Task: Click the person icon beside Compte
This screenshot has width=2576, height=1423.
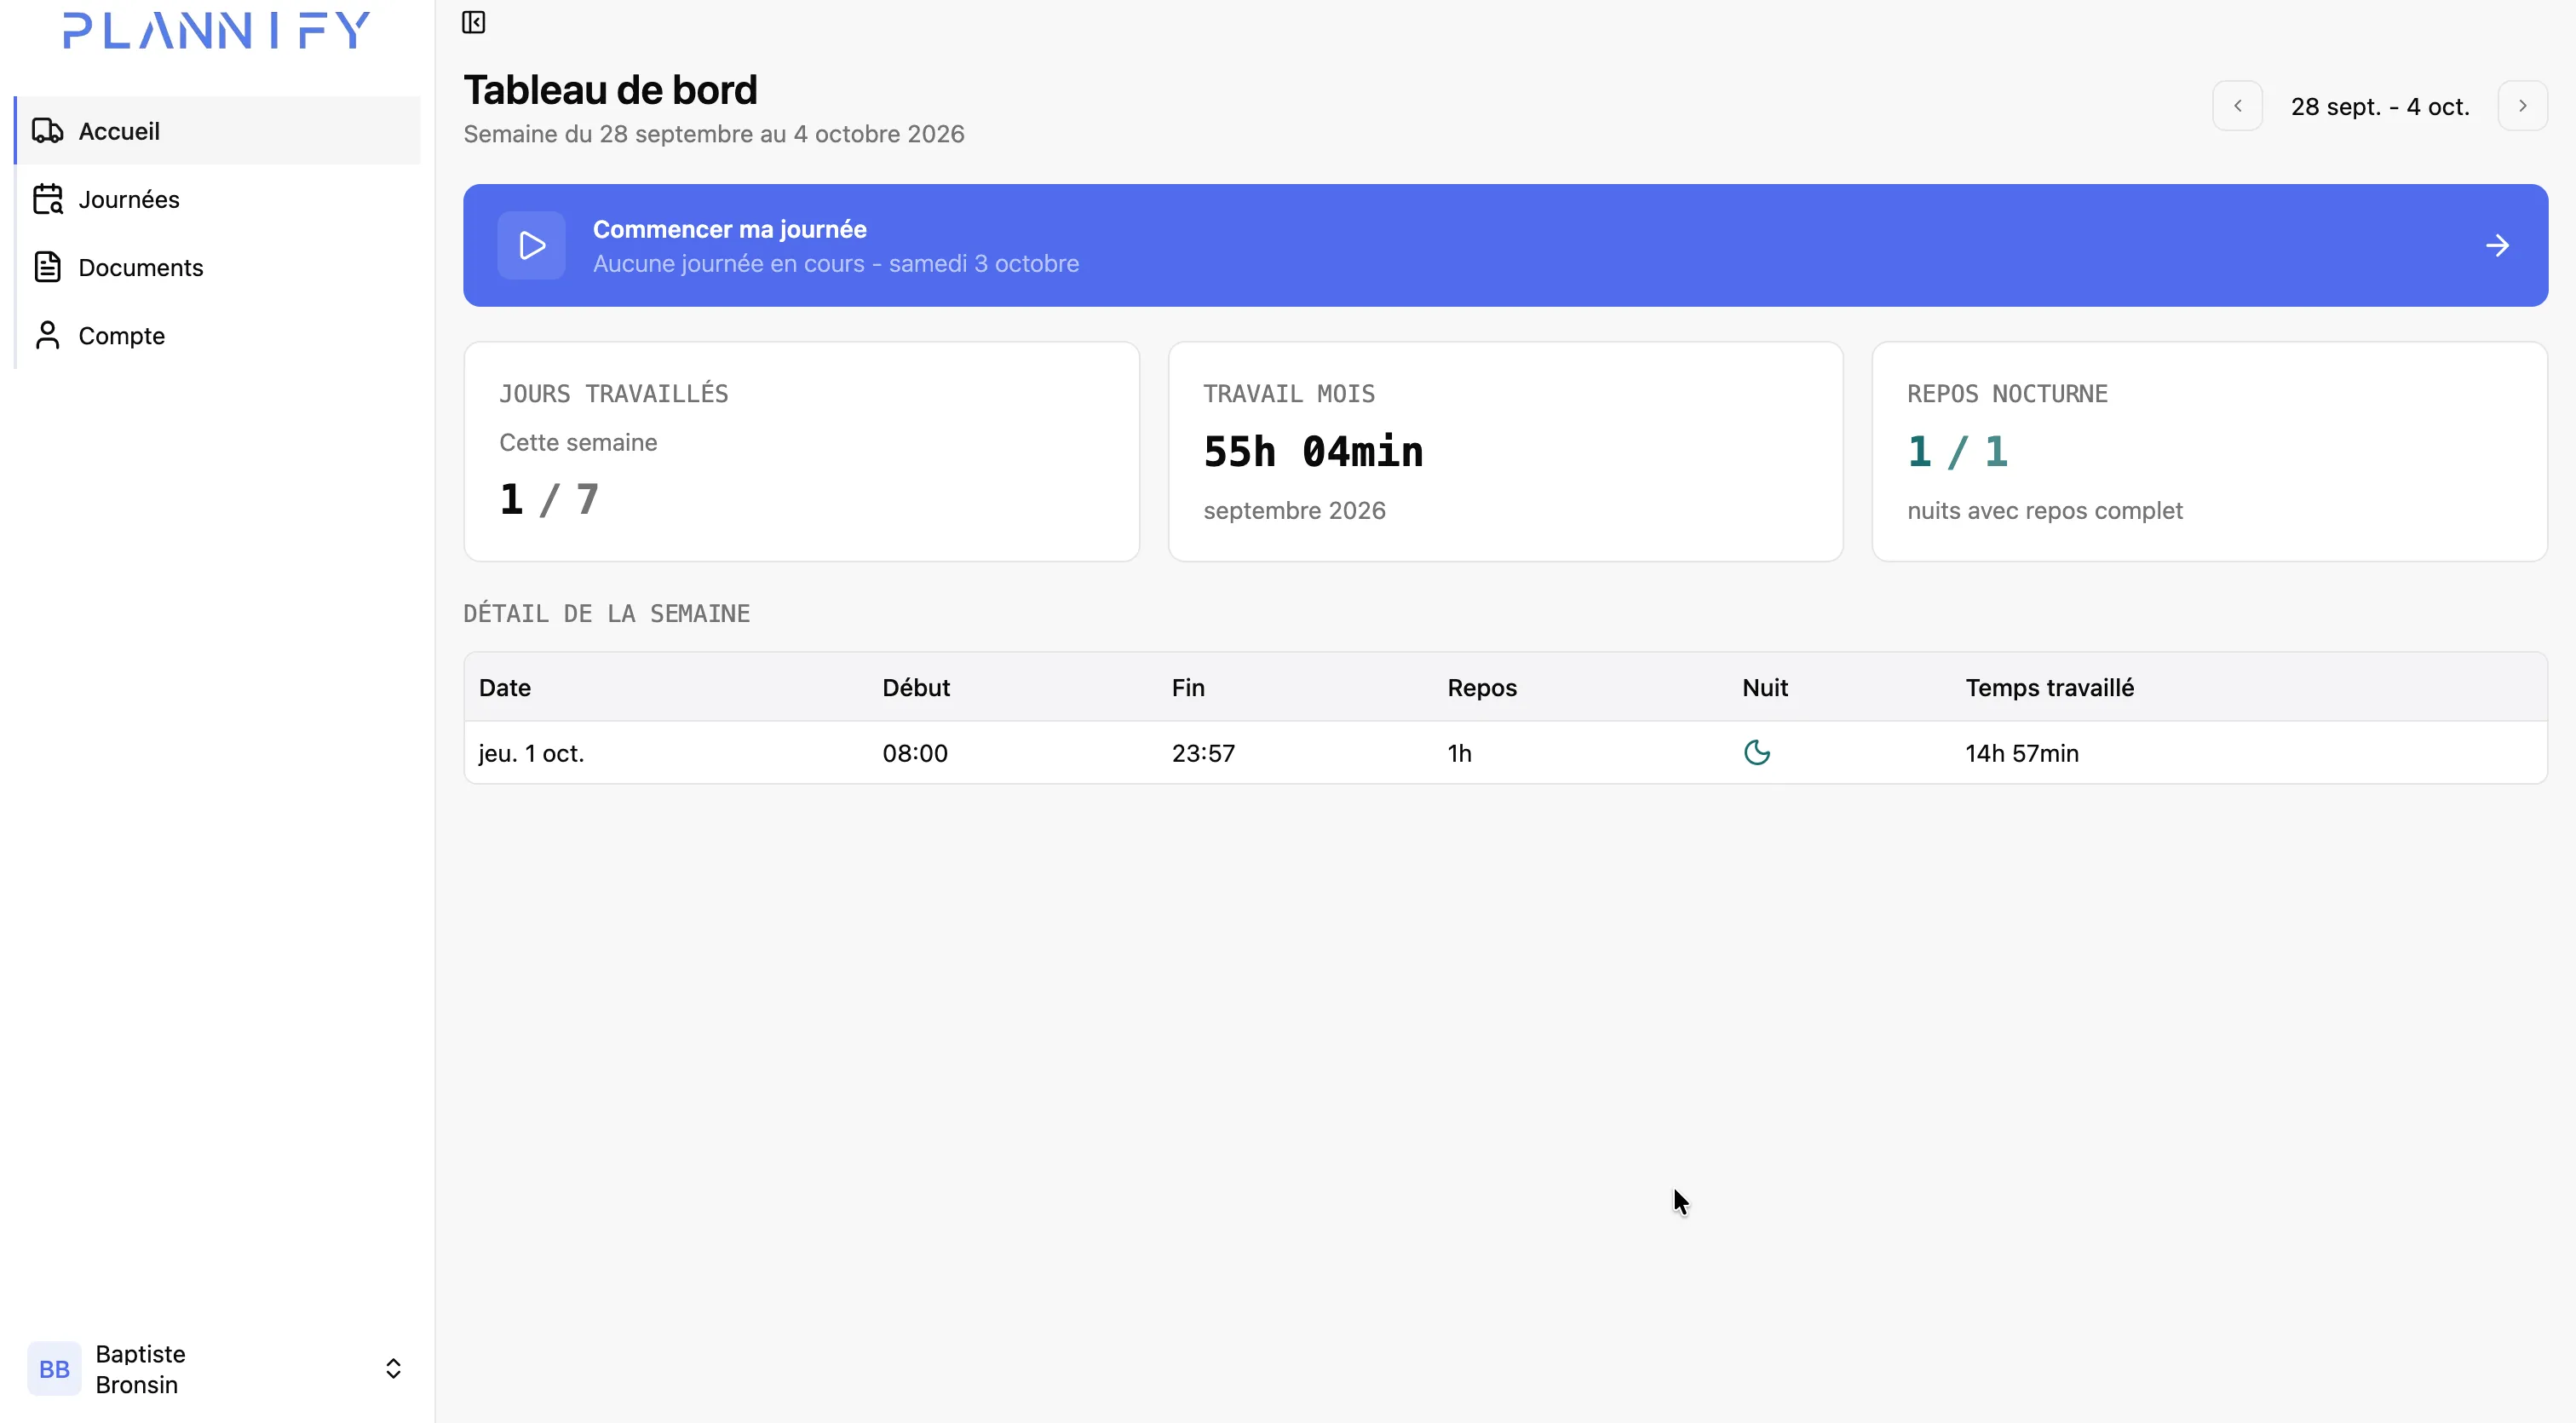Action: tap(48, 335)
